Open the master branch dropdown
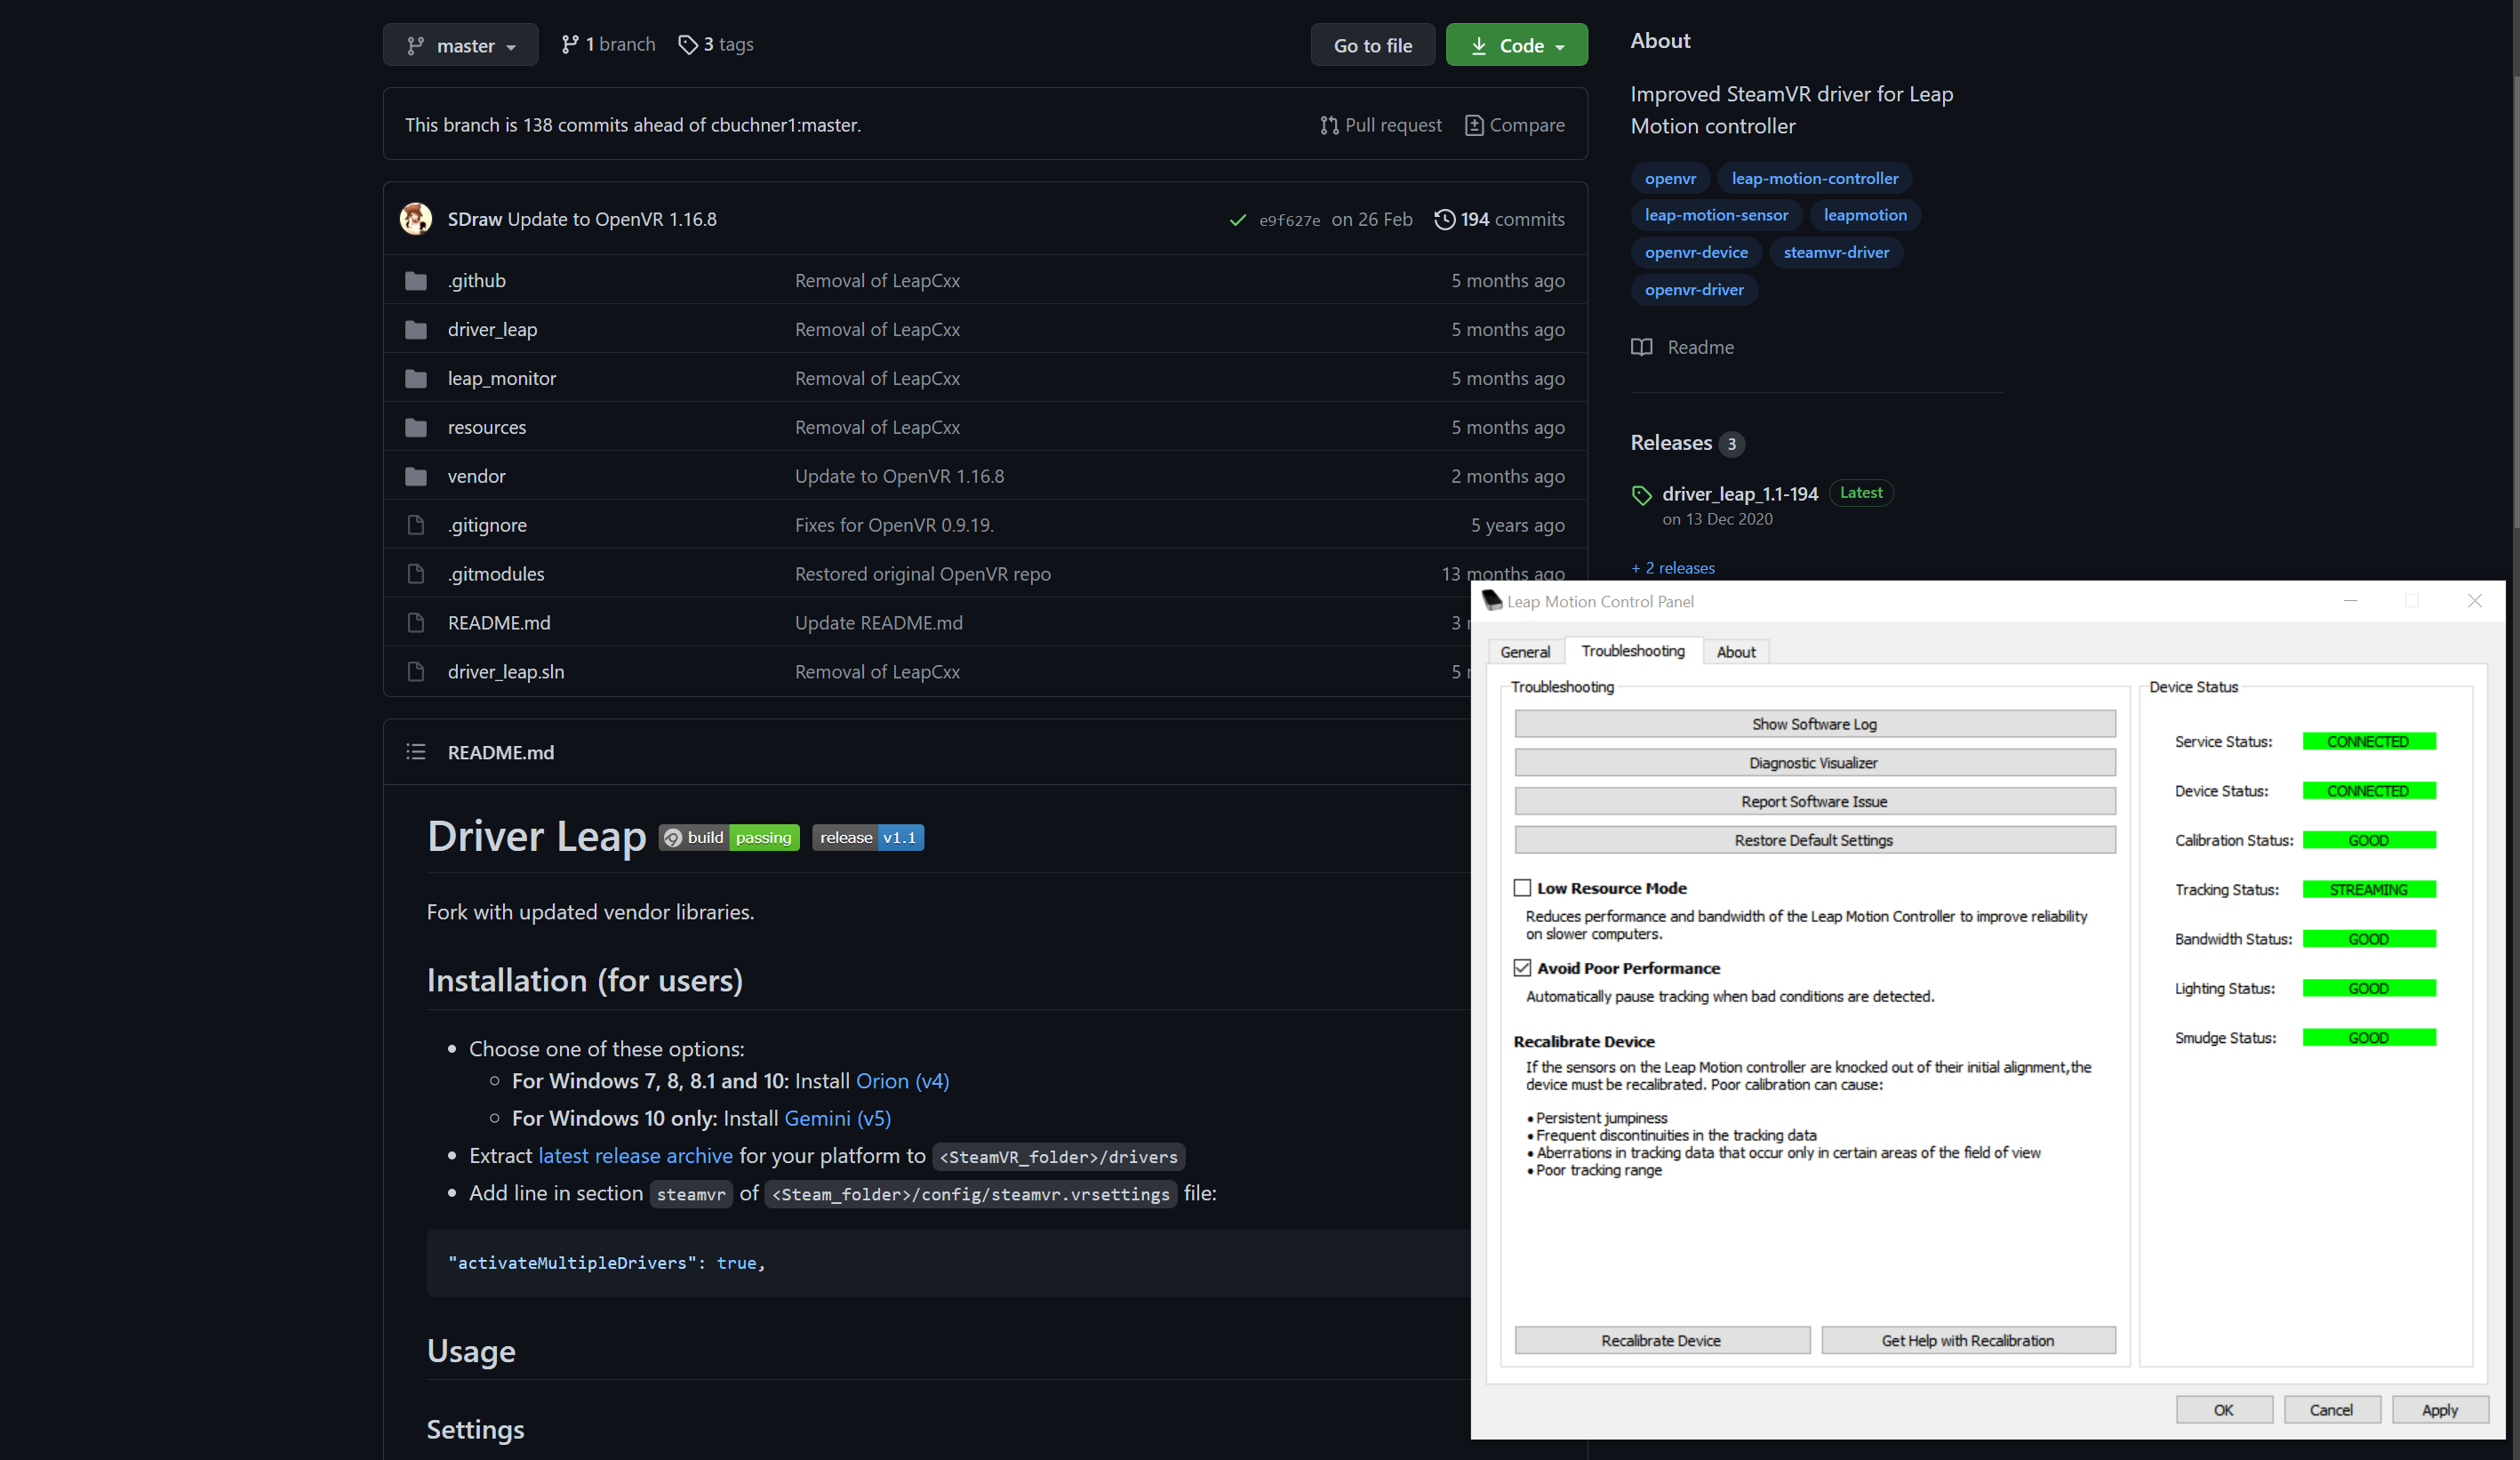 460,45
